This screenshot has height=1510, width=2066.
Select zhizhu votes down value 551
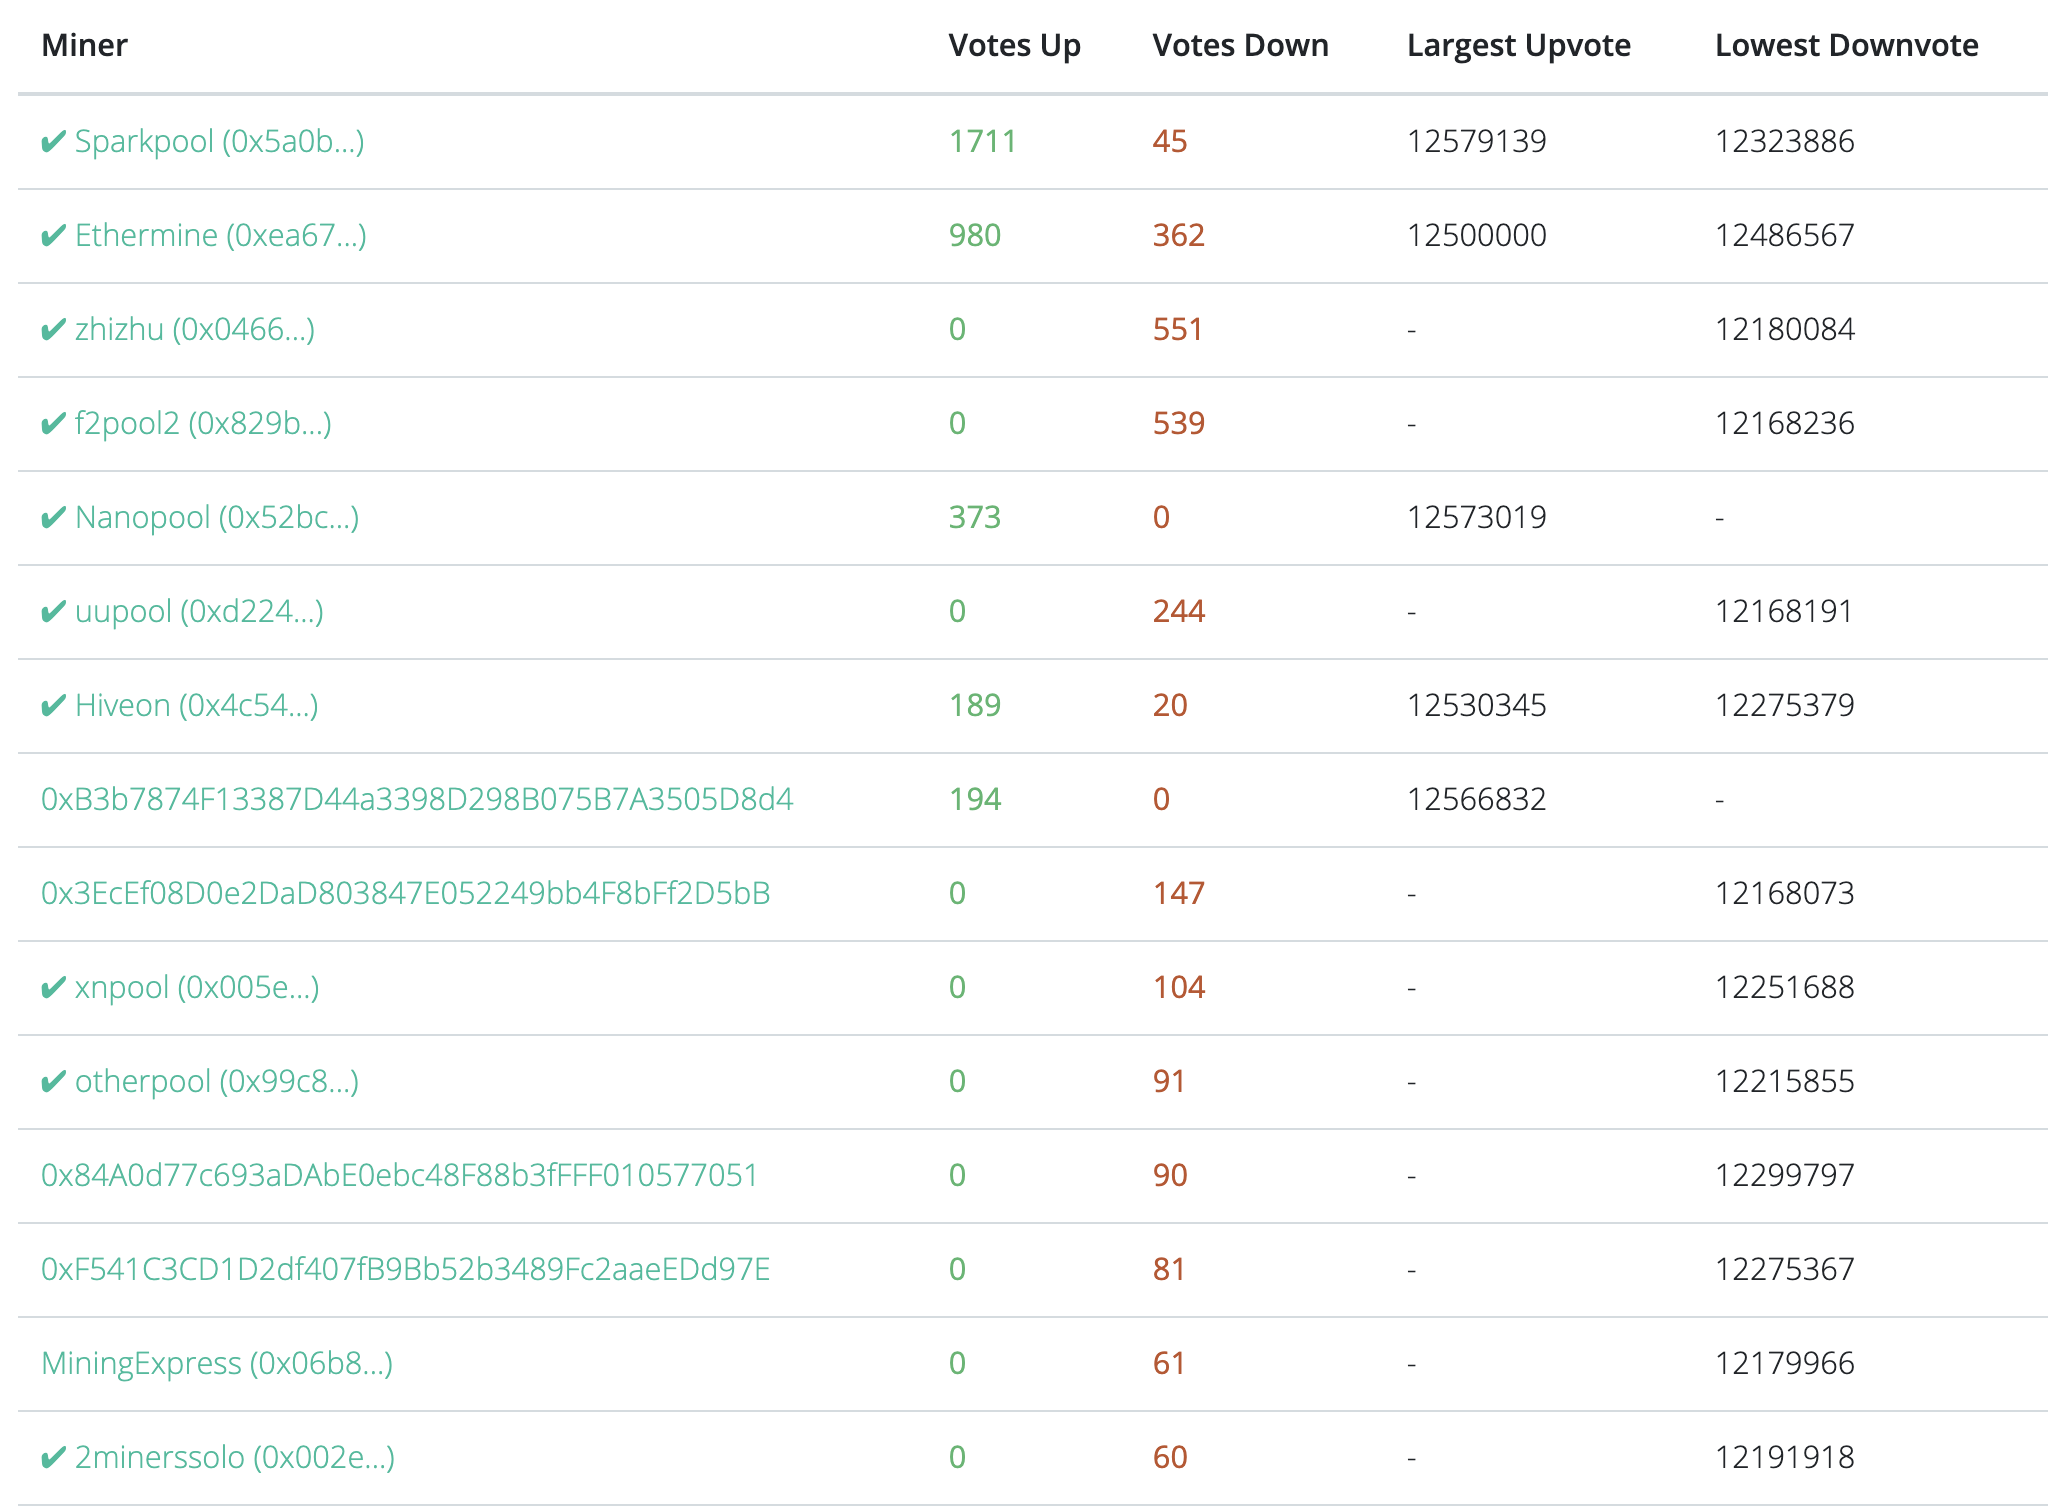tap(1178, 330)
